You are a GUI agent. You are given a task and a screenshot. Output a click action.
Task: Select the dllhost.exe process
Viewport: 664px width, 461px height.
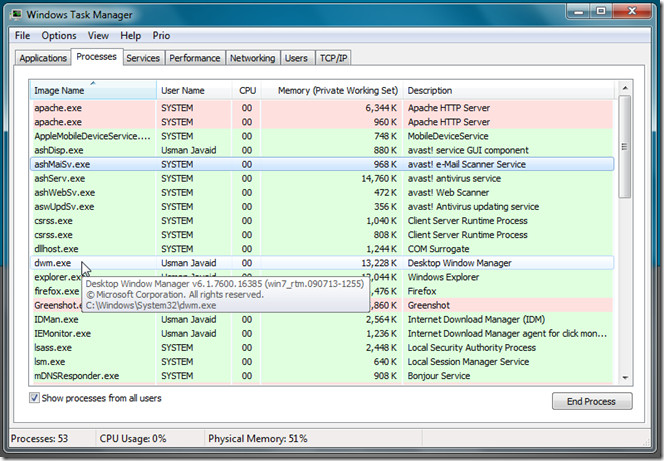coord(322,249)
